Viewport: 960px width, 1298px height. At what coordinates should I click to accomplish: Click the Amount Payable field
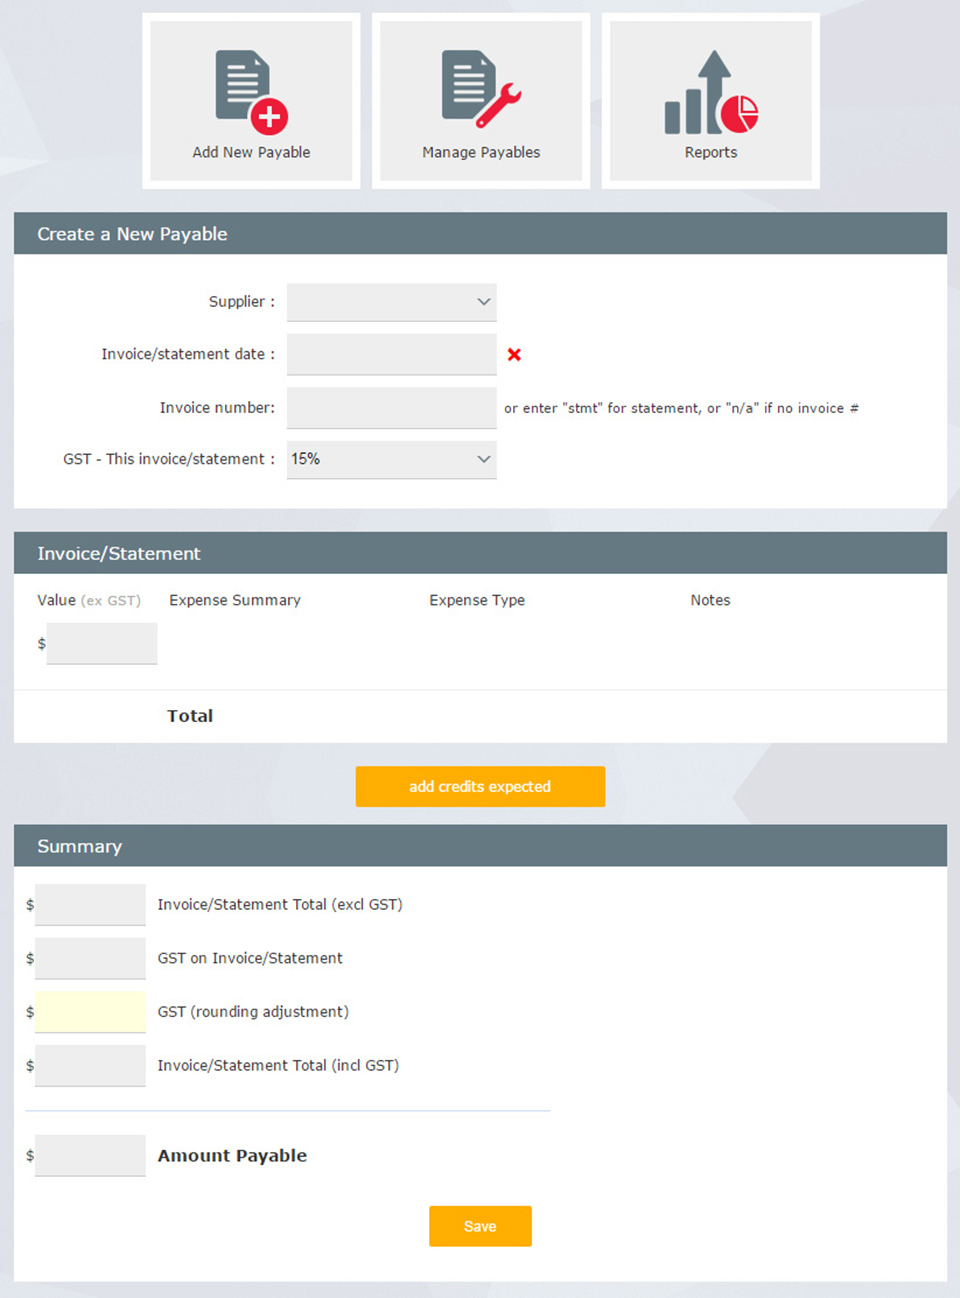(90, 1156)
